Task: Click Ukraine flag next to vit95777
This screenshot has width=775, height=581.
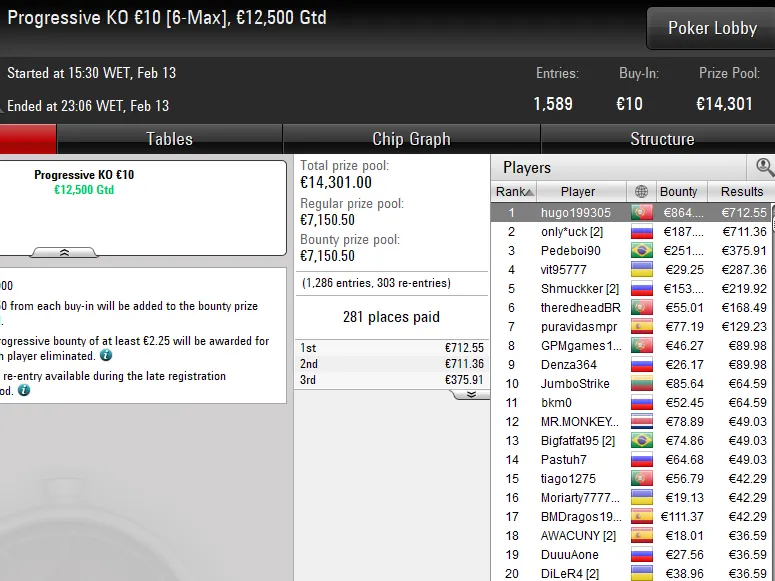Action: click(x=642, y=269)
